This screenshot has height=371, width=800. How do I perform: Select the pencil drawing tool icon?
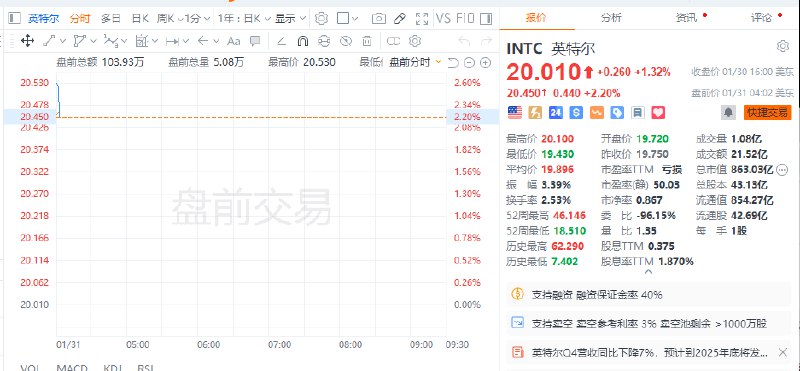[400, 19]
